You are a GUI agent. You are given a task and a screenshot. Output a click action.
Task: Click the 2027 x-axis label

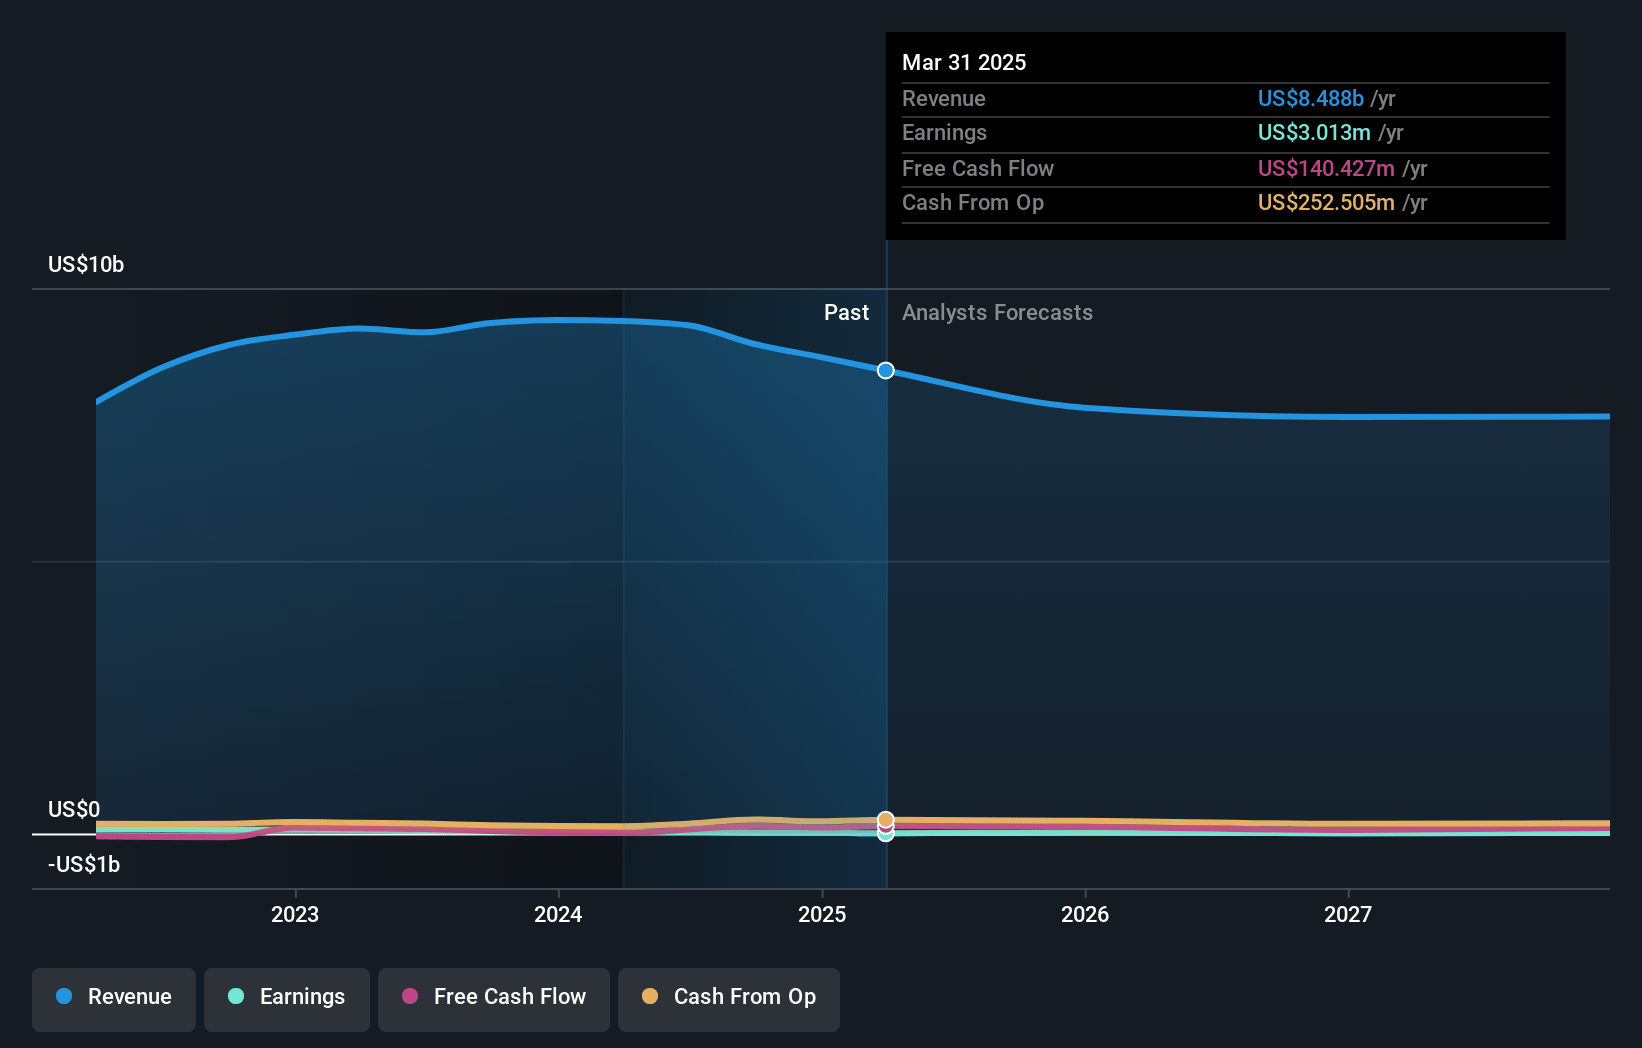coord(1348,914)
